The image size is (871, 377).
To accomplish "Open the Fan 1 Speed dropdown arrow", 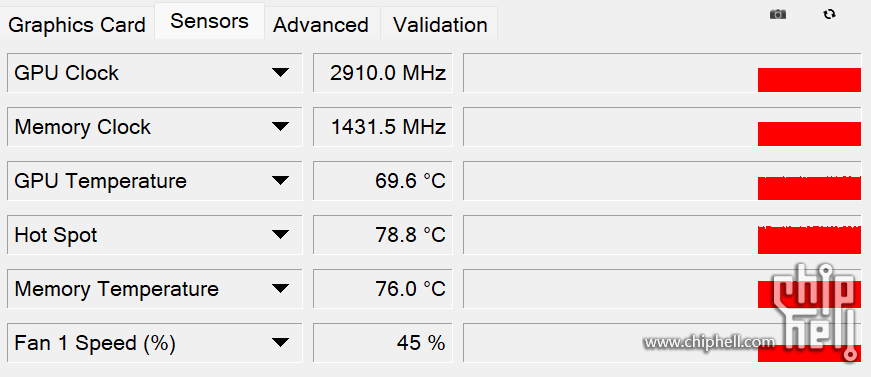I will click(281, 343).
